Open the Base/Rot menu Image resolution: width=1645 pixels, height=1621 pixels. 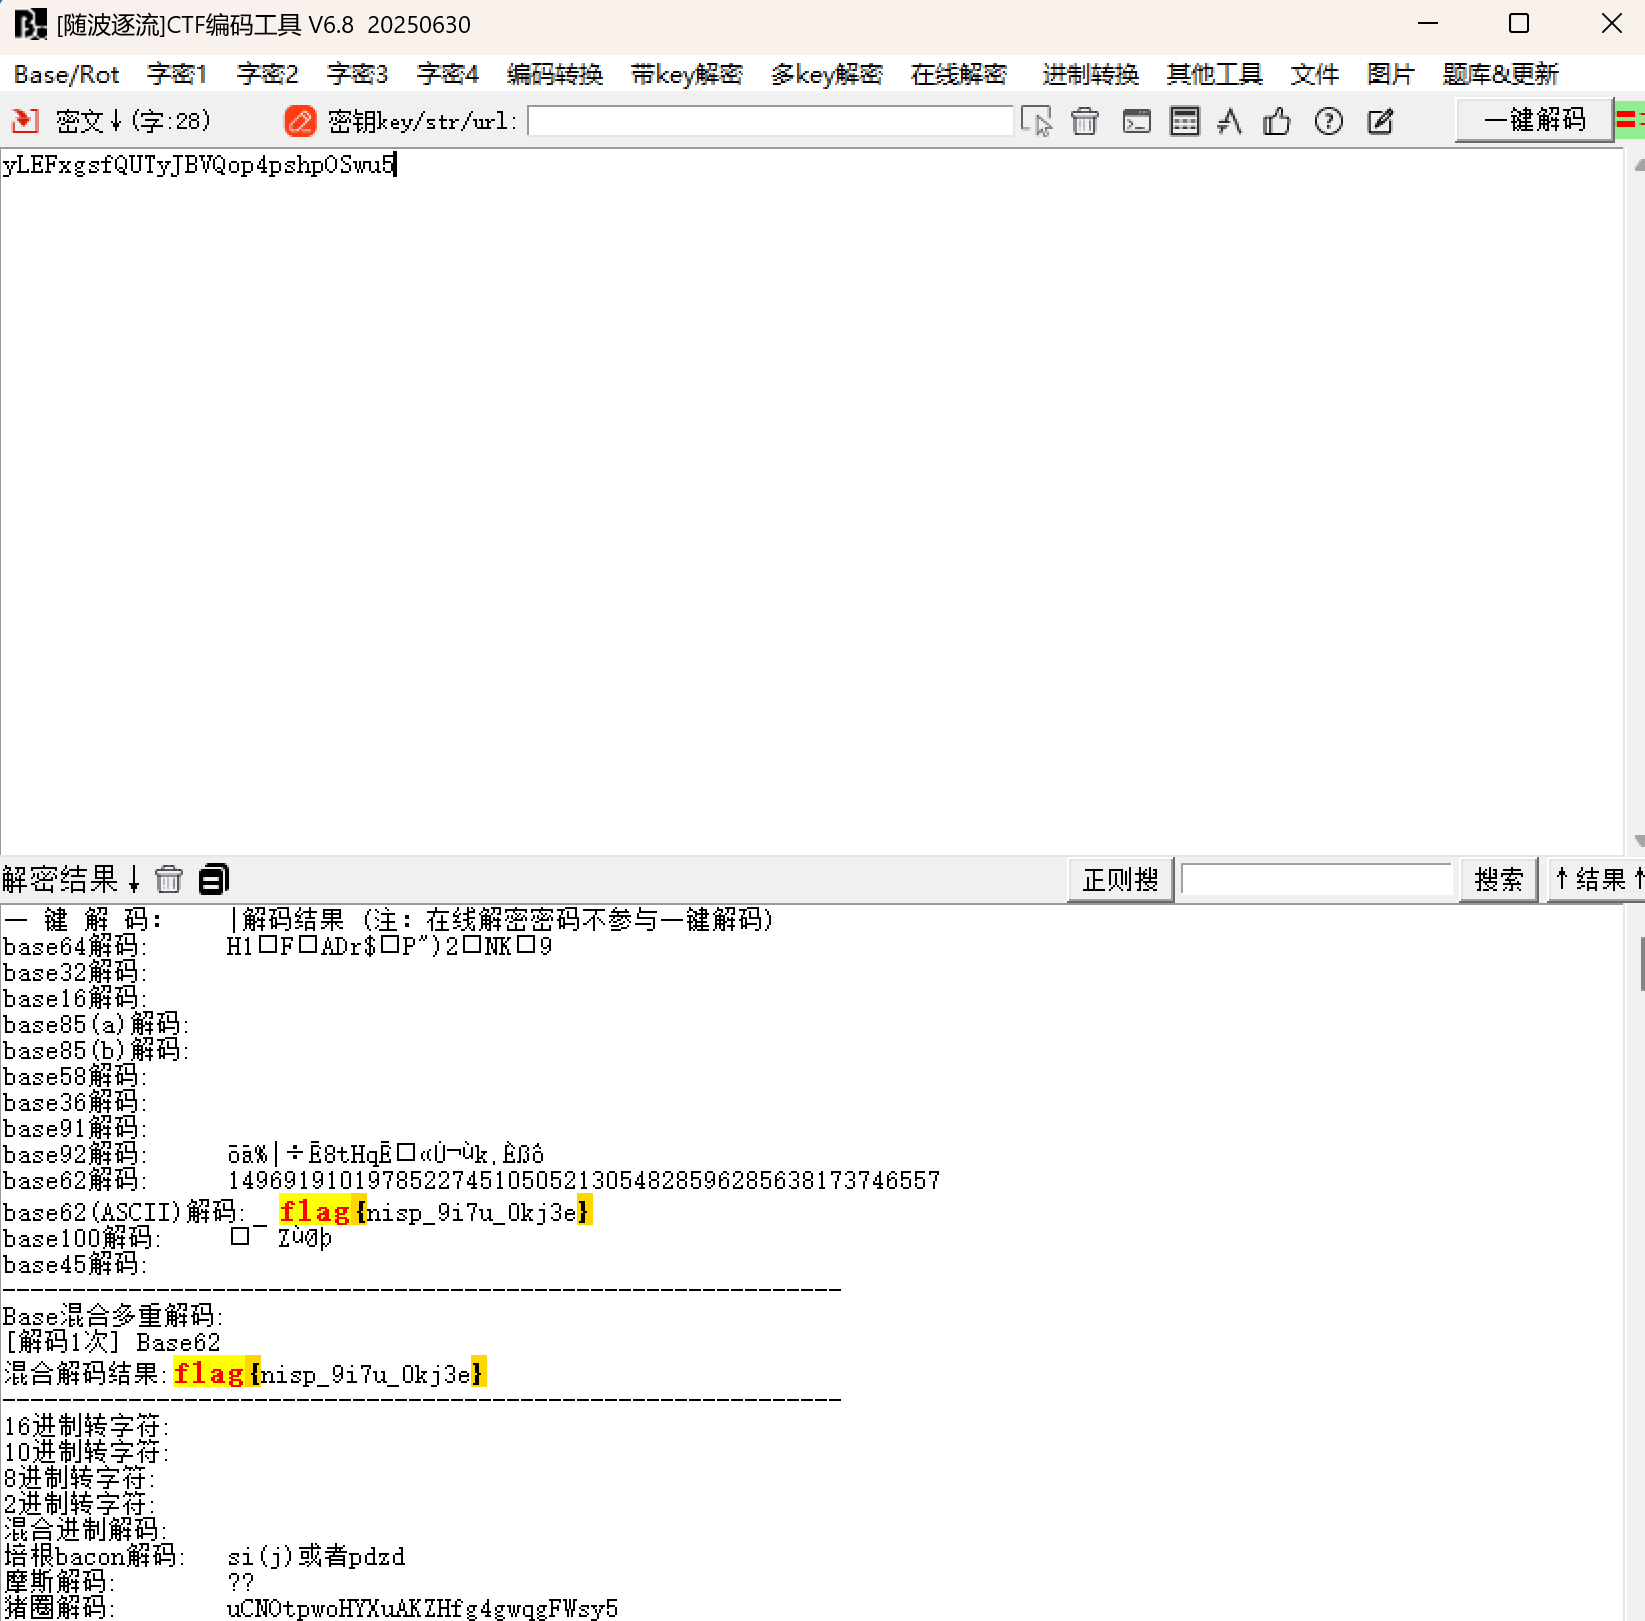(x=67, y=75)
